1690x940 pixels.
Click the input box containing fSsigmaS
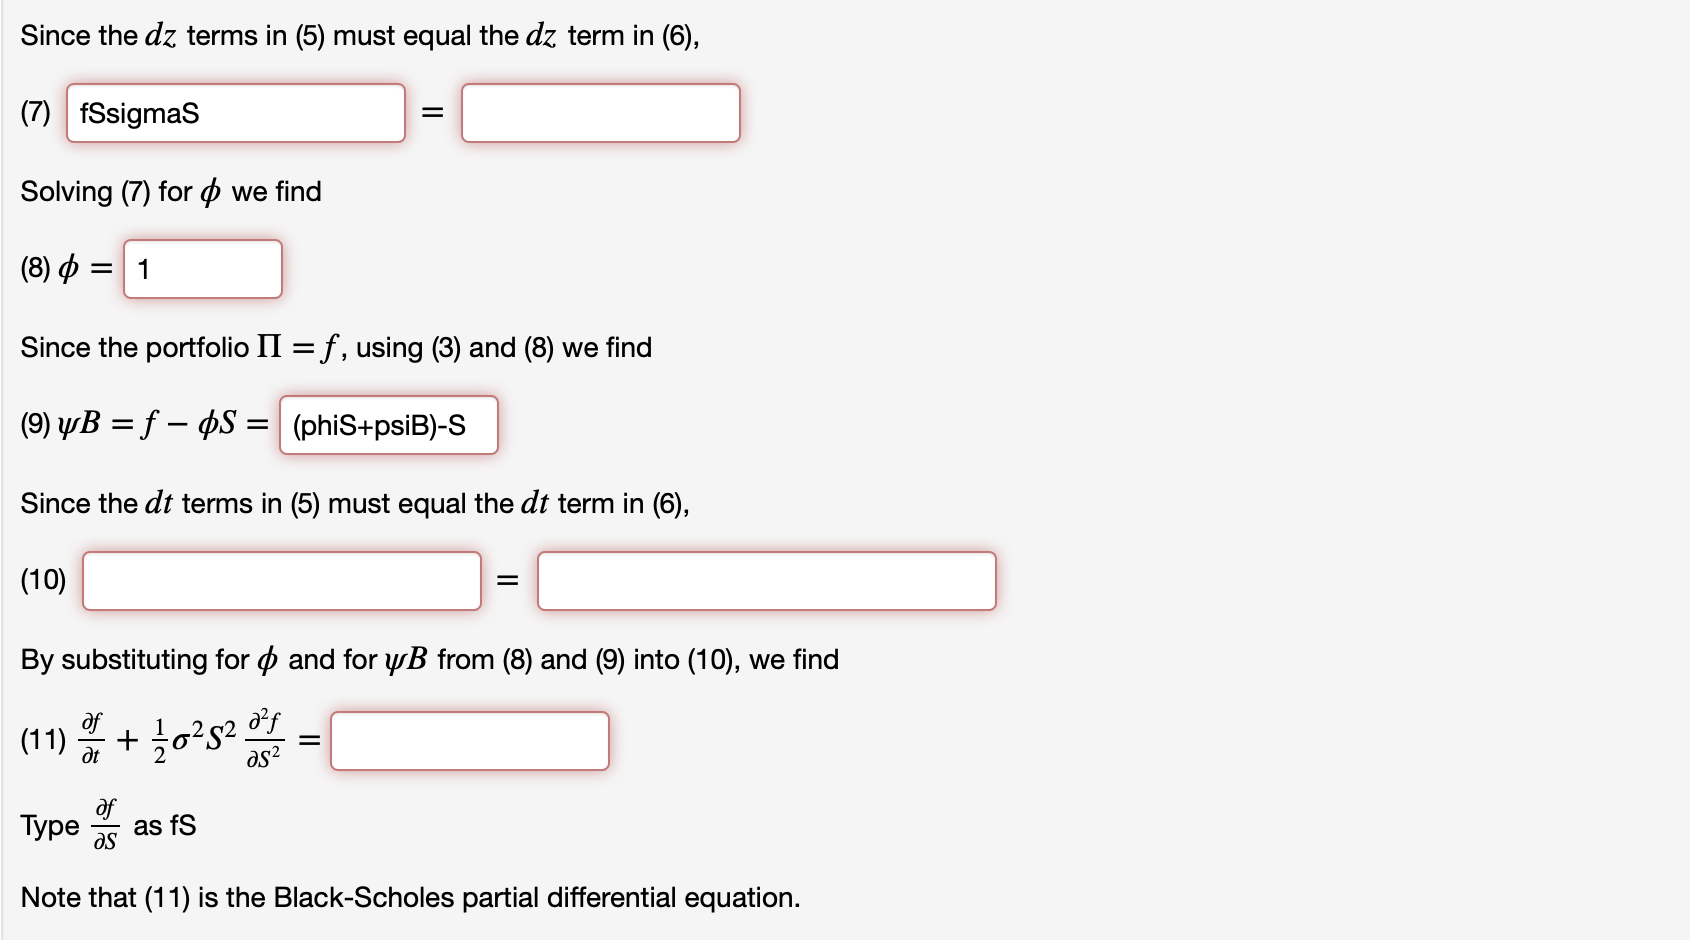(235, 112)
